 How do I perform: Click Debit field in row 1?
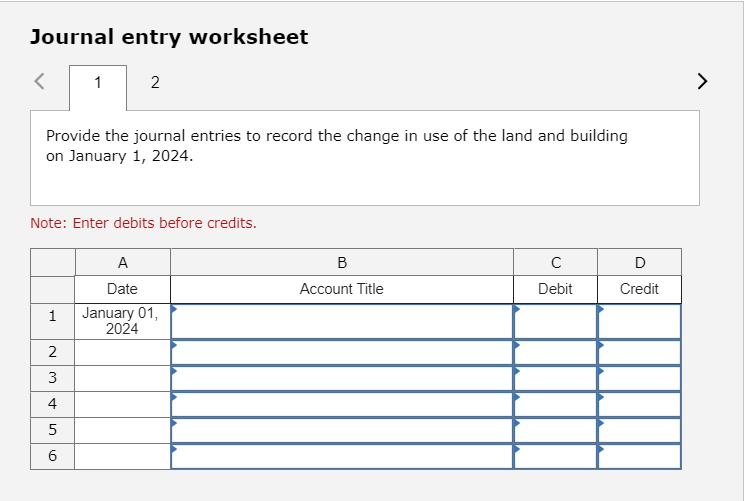(x=555, y=321)
